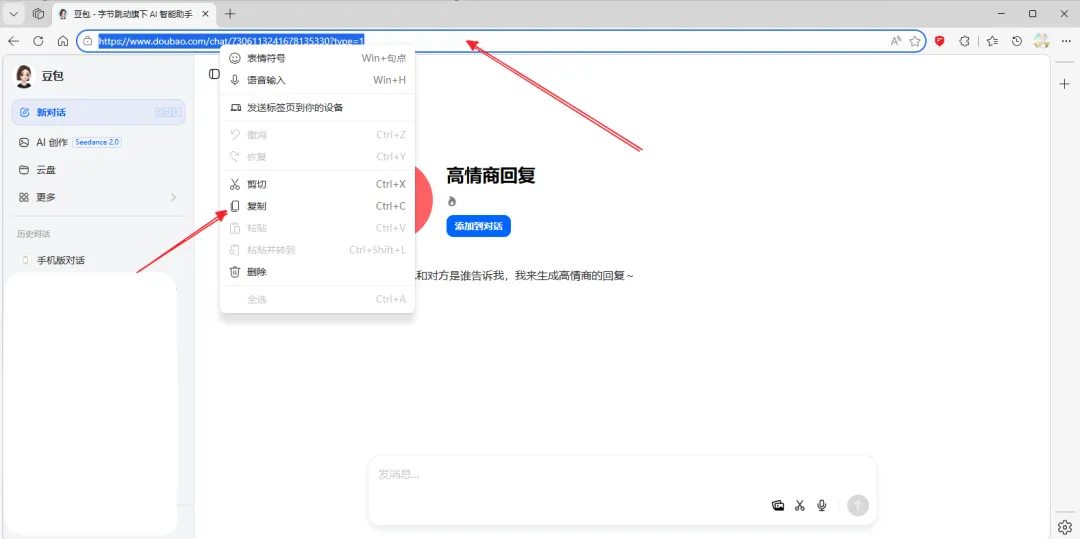The width and height of the screenshot is (1080, 539).
Task: Expand the 更多 chevron in the sidebar
Action: (x=173, y=198)
